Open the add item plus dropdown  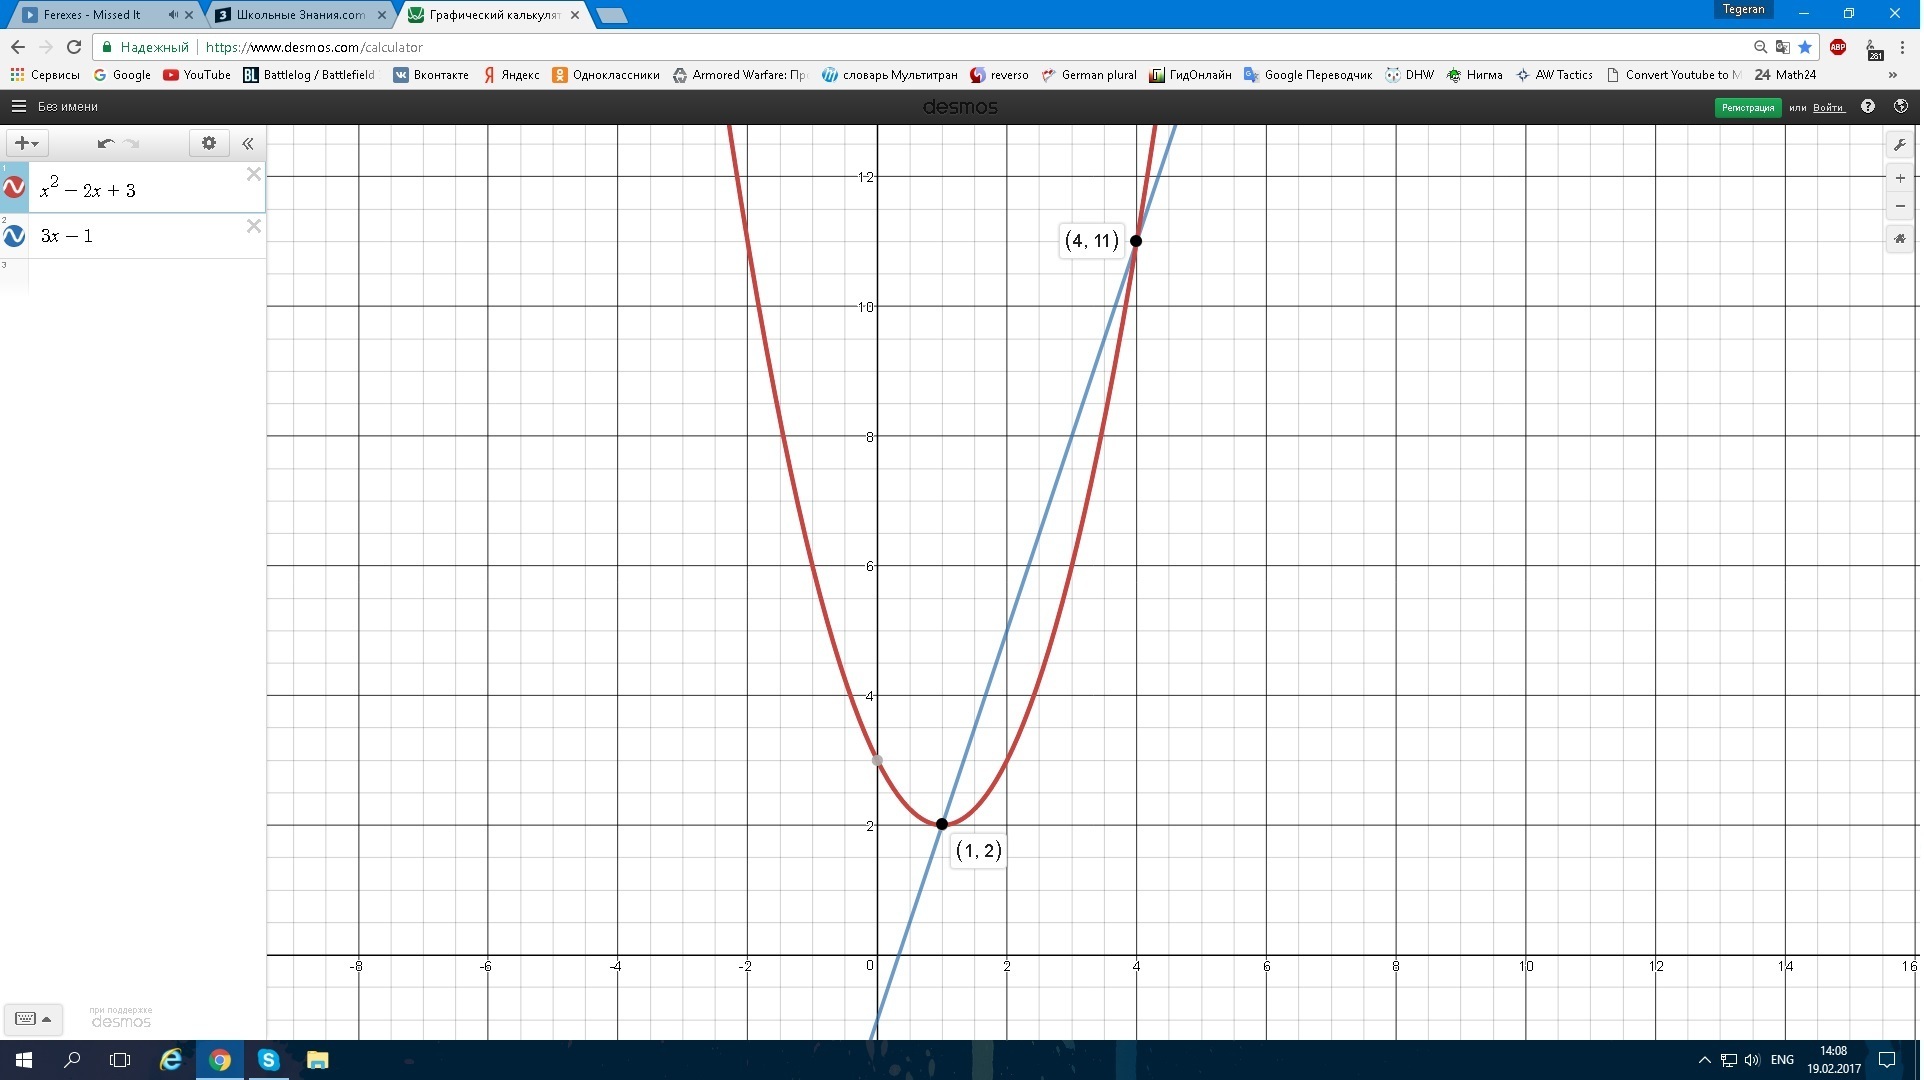click(27, 143)
